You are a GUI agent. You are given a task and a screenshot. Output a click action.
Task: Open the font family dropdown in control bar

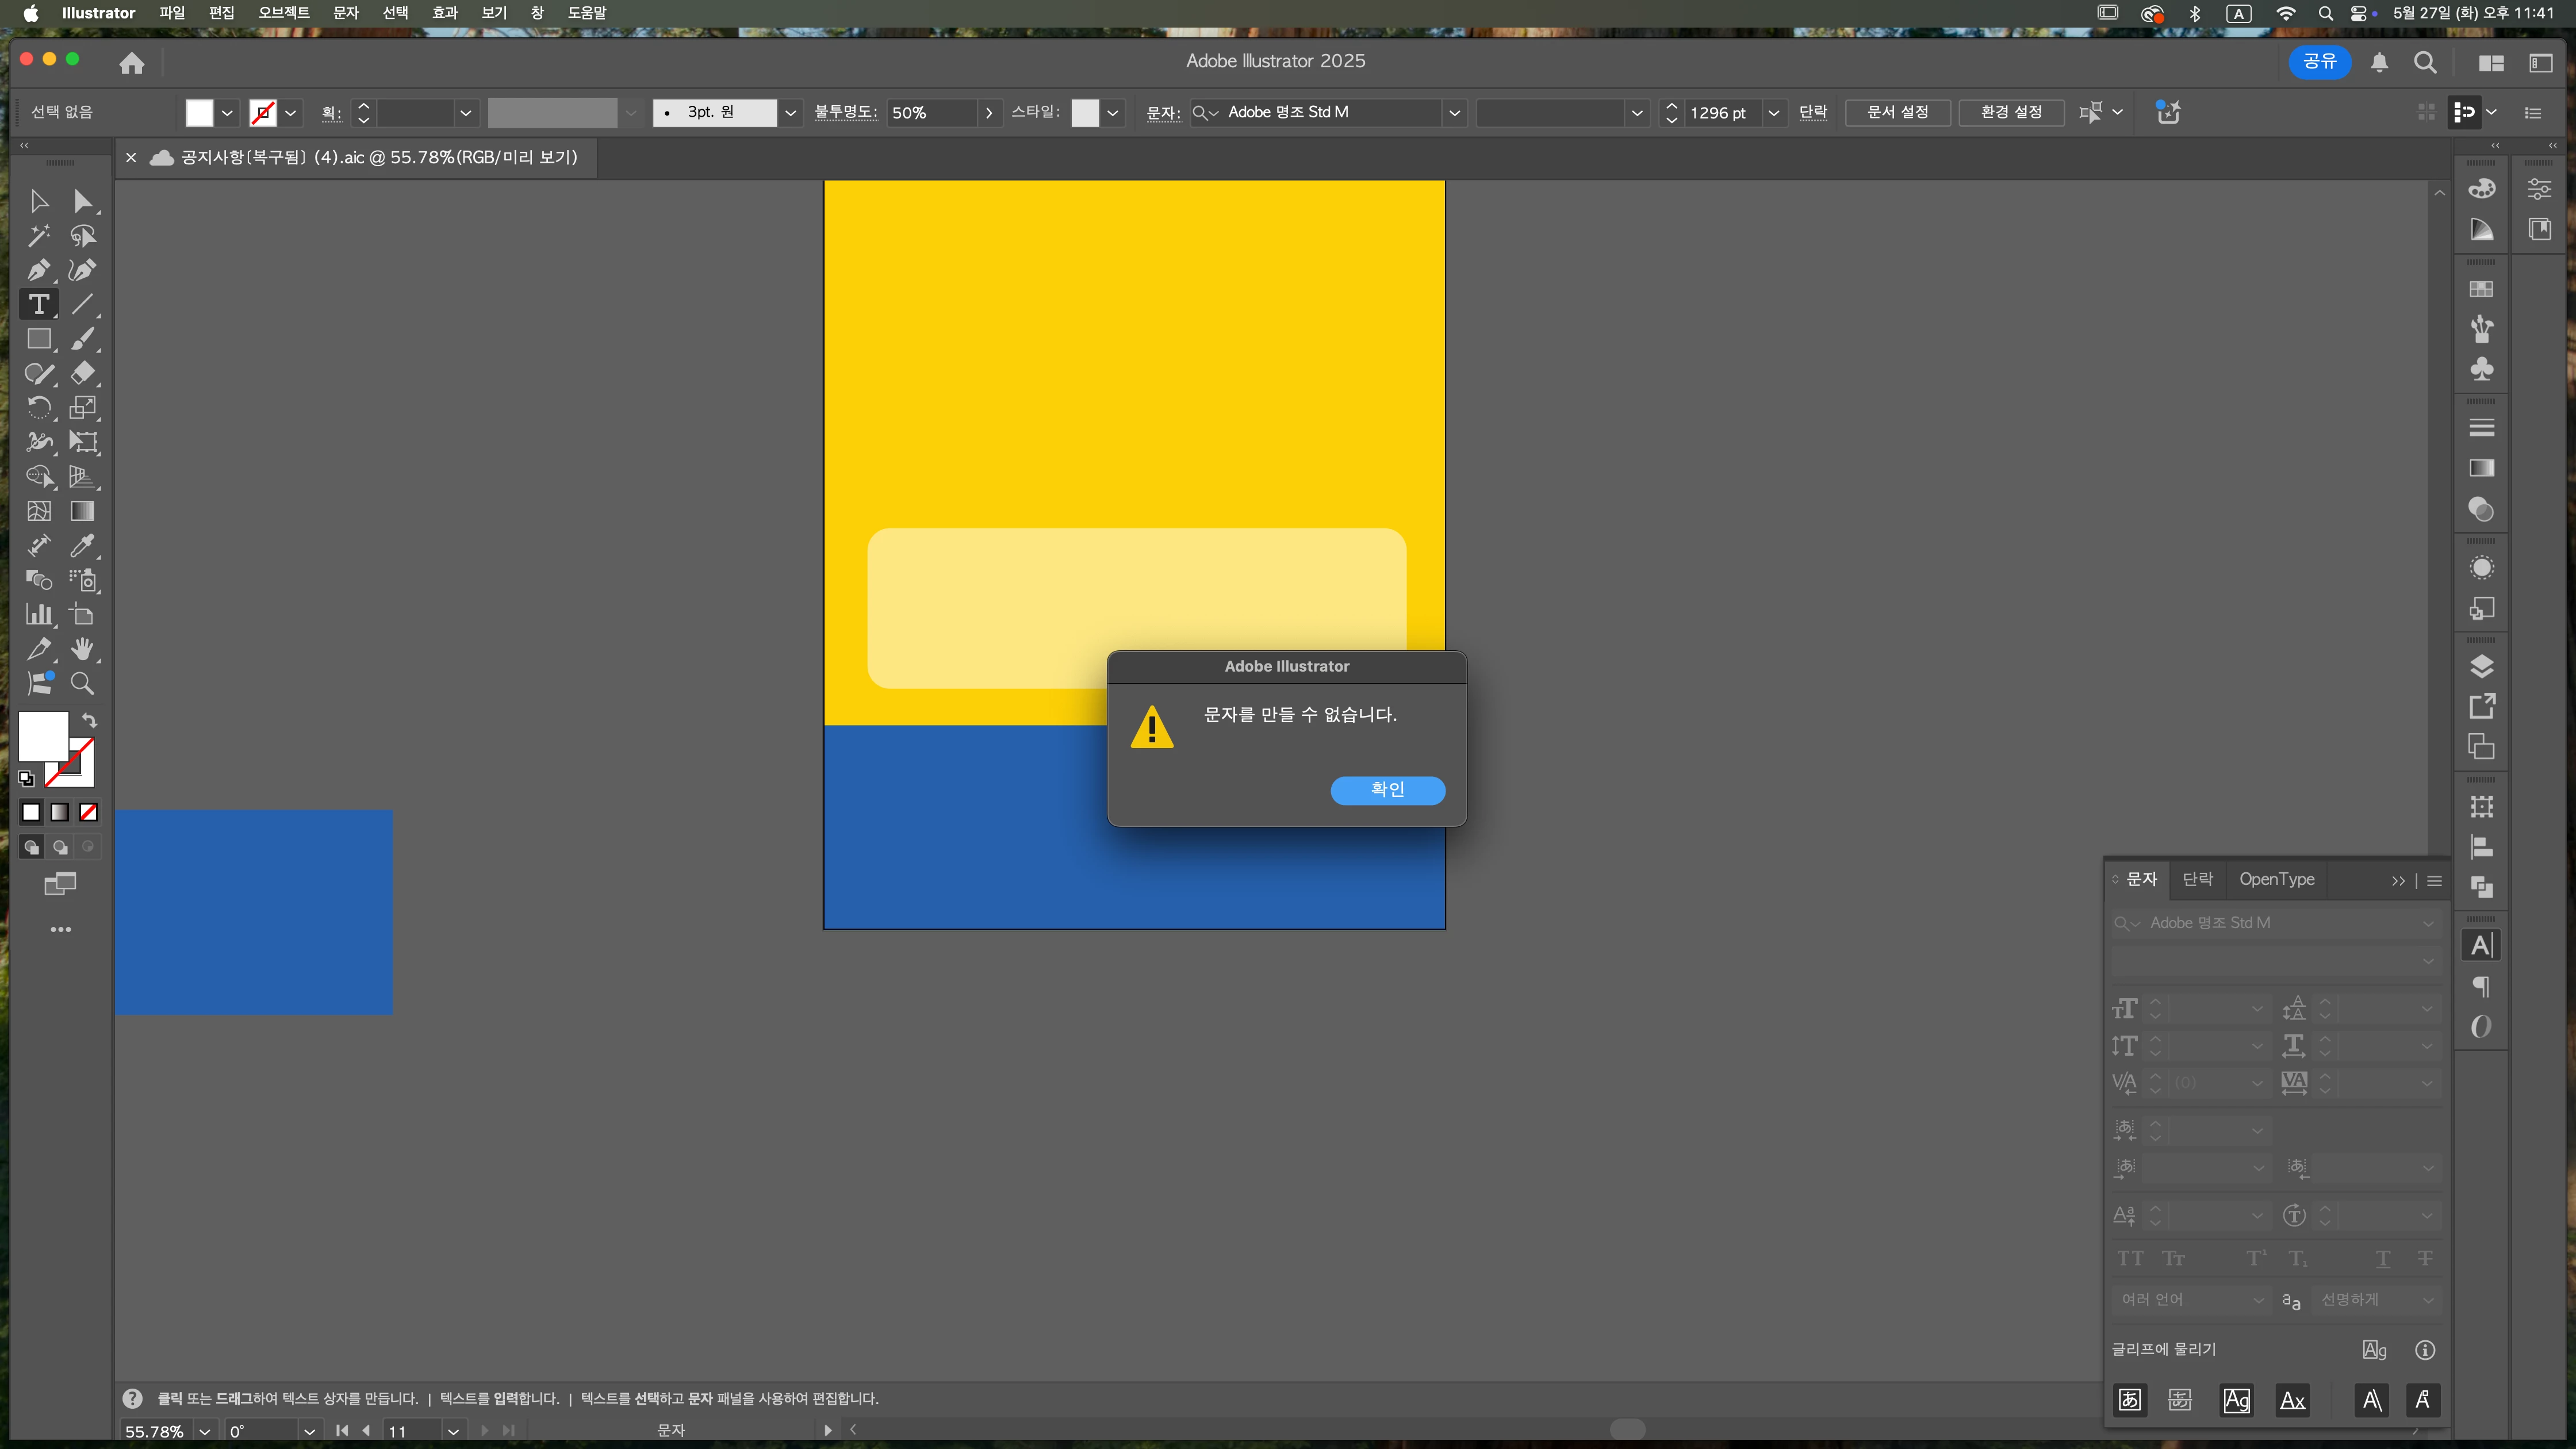pos(1454,112)
